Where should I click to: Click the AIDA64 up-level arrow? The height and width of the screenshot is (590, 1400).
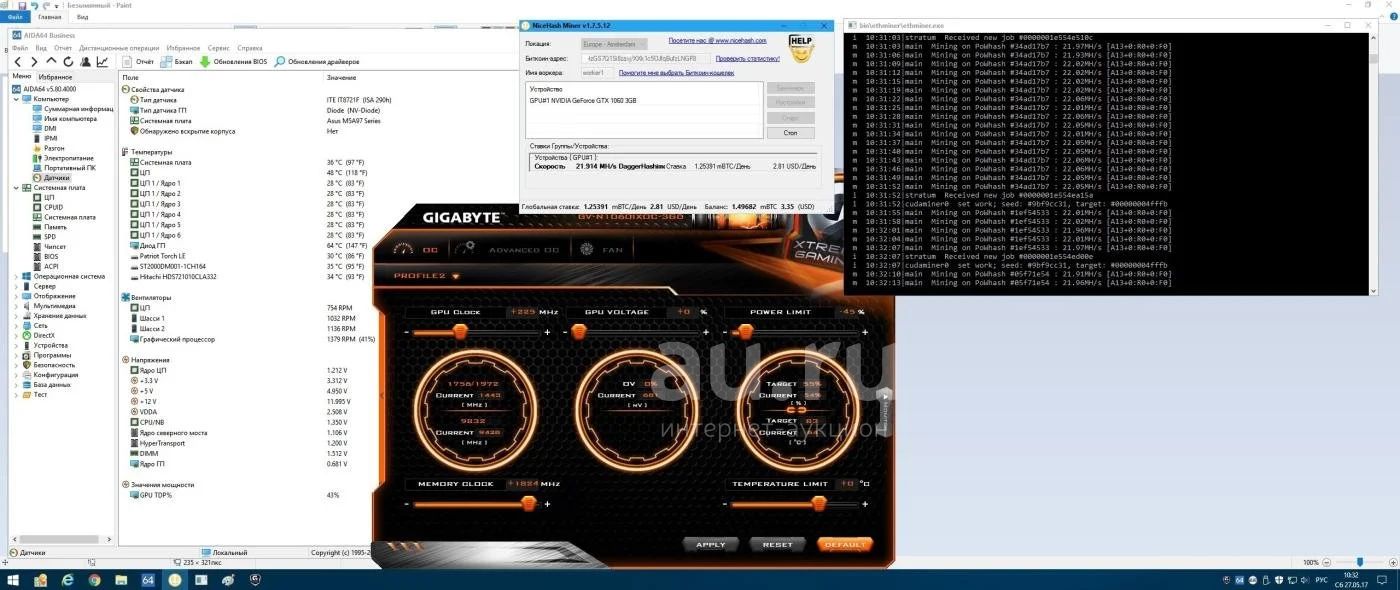pyautogui.click(x=50, y=62)
